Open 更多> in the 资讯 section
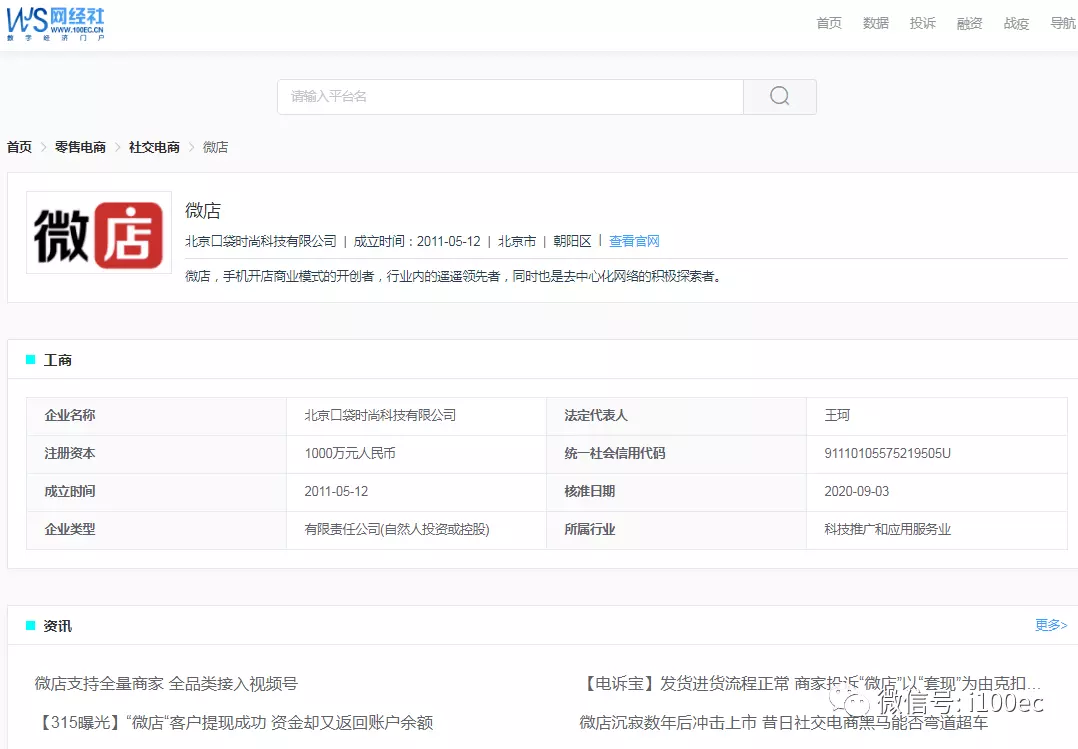 (1051, 625)
